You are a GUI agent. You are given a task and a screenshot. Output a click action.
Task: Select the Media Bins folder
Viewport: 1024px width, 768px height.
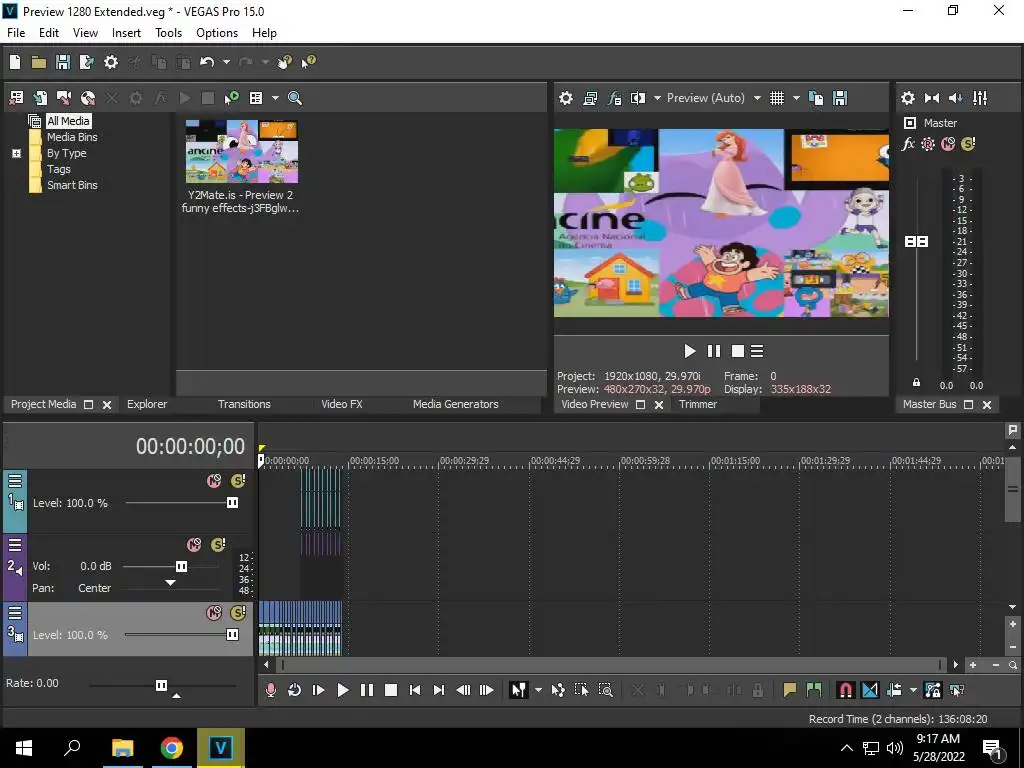click(72, 137)
